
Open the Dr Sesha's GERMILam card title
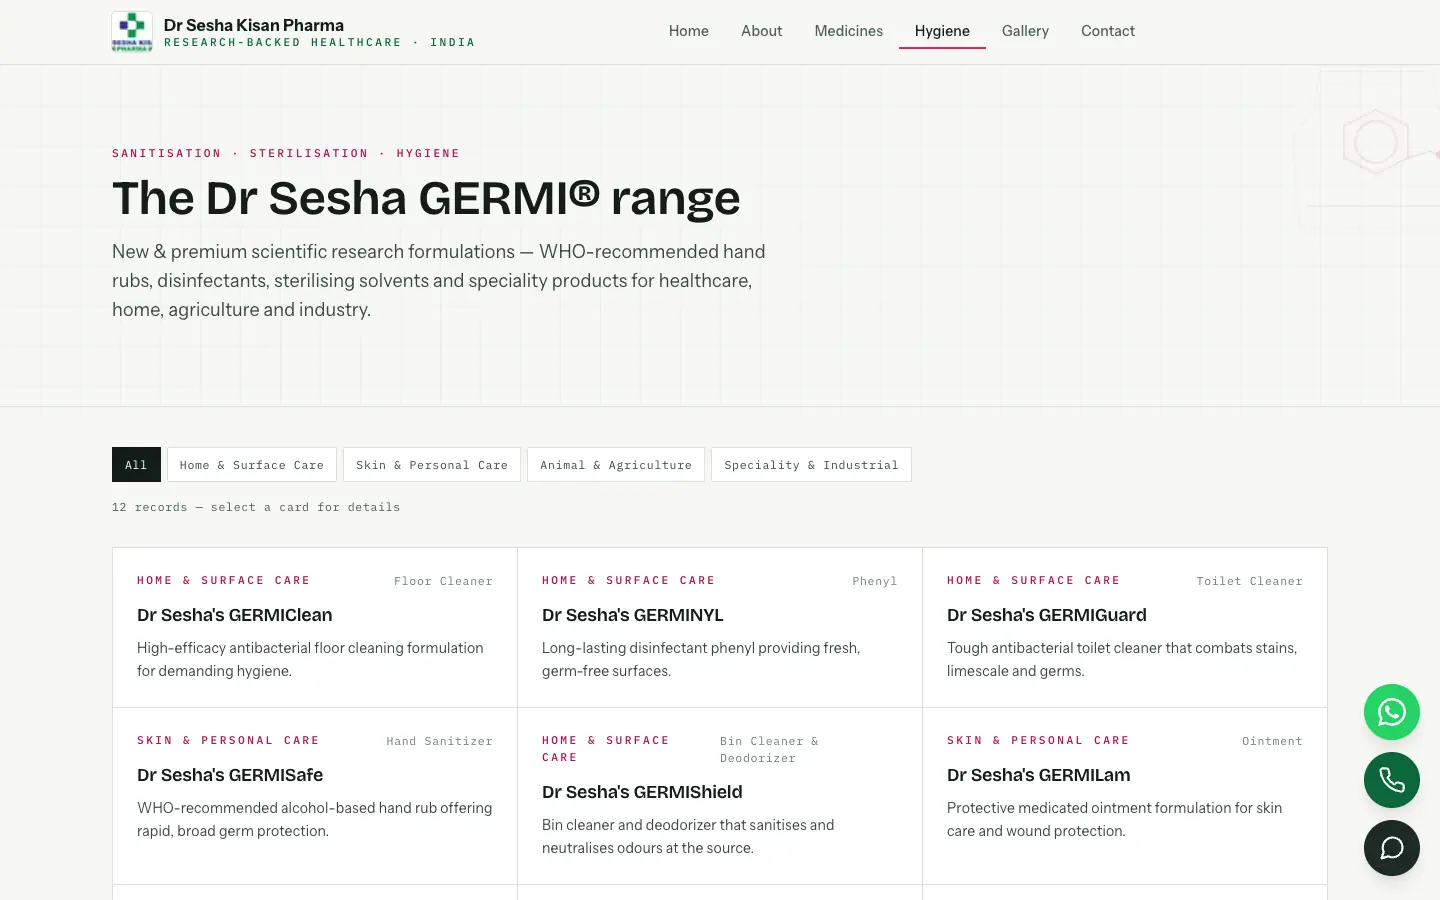(x=1039, y=775)
